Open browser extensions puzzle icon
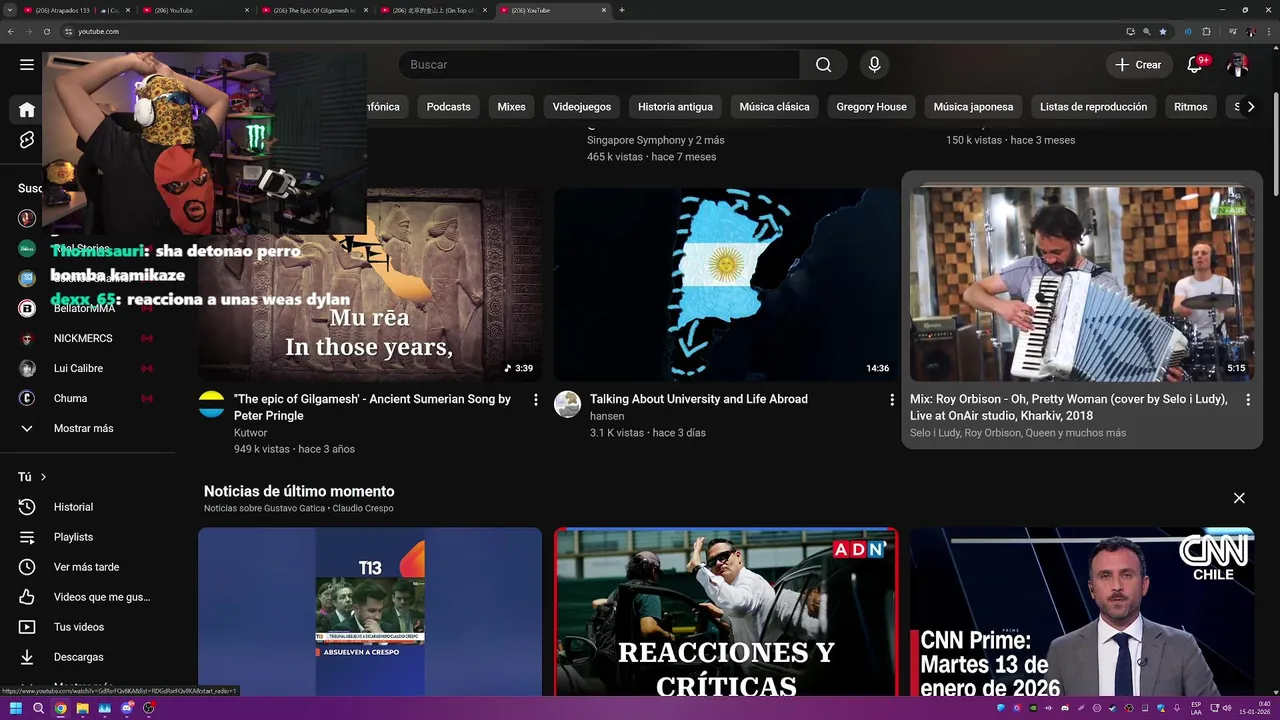The image size is (1280, 720). click(x=1206, y=31)
